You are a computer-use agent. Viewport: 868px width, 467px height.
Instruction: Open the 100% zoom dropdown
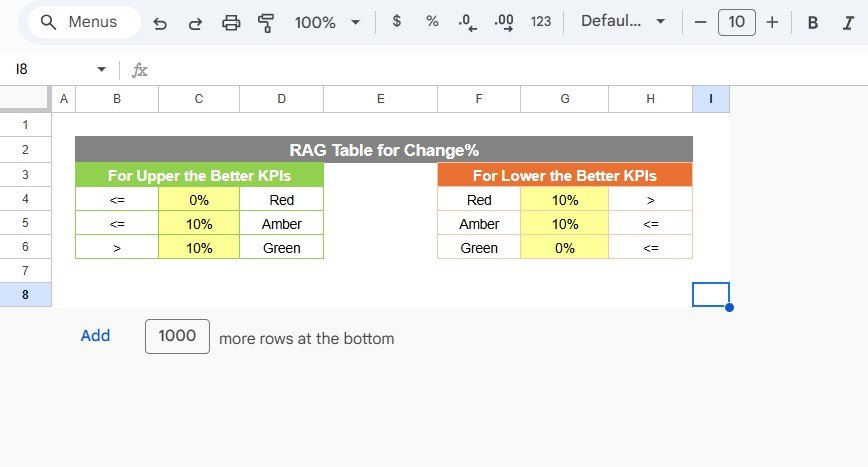click(326, 22)
